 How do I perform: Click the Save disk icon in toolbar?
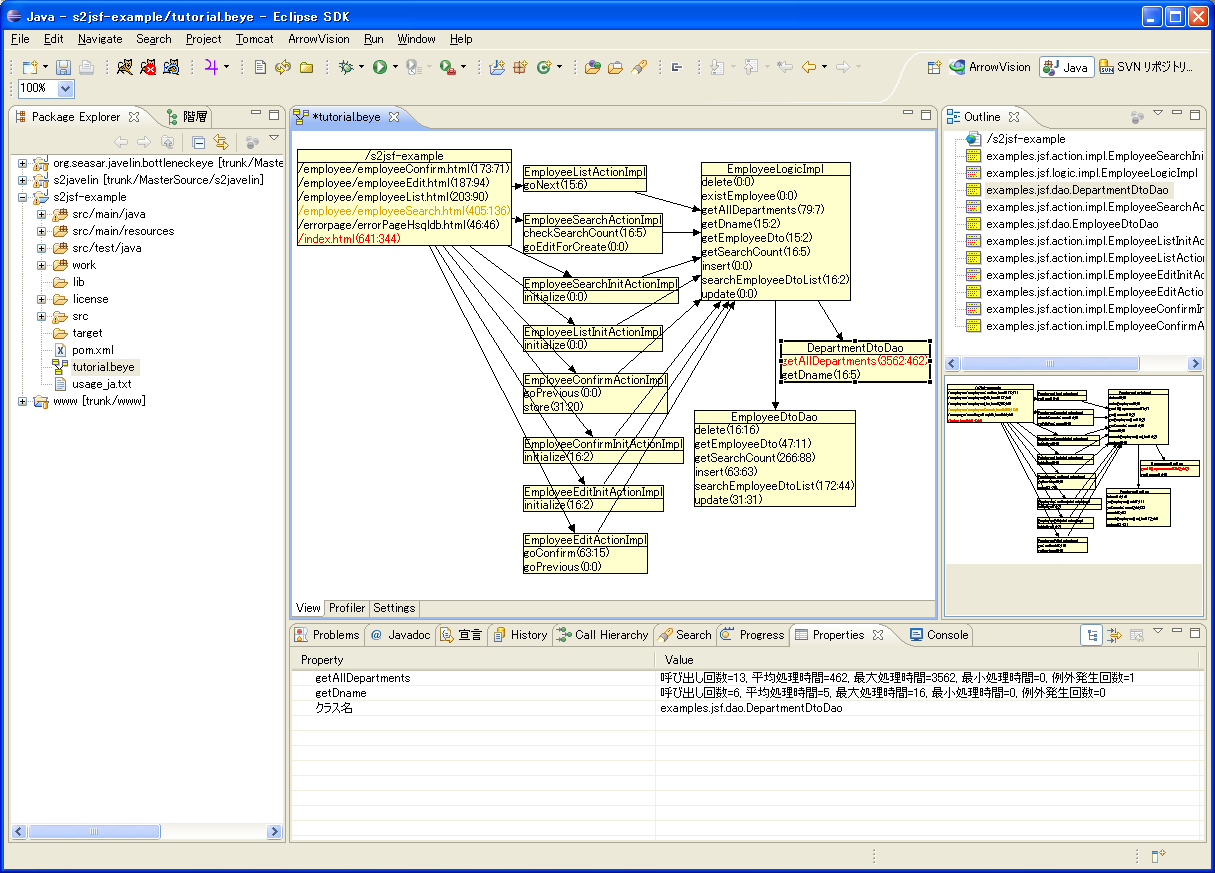pyautogui.click(x=63, y=67)
